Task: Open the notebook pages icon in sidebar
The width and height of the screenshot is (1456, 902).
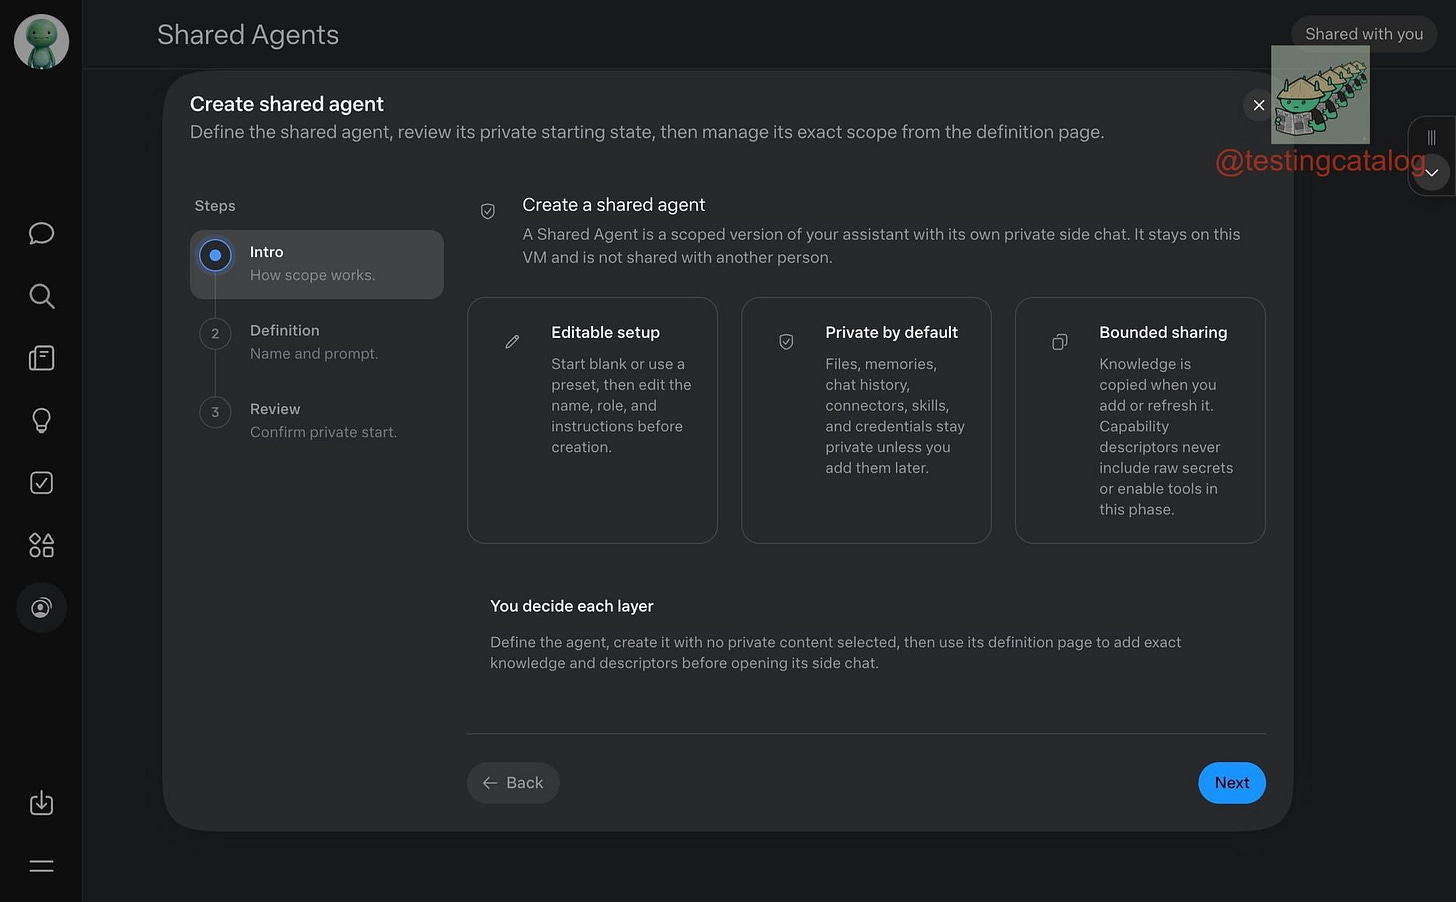Action: (x=41, y=358)
